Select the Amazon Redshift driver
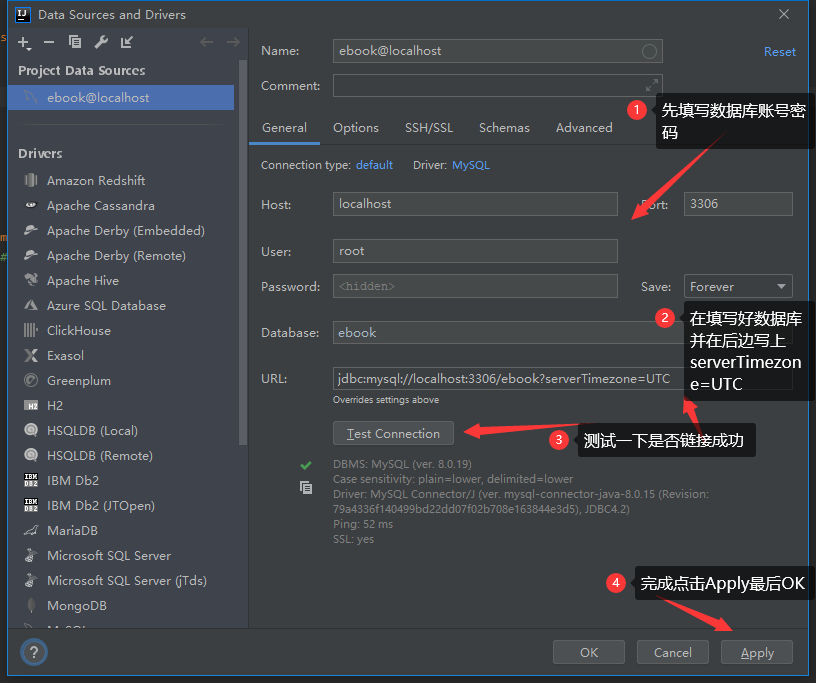Screen dimensions: 816x683 point(96,181)
